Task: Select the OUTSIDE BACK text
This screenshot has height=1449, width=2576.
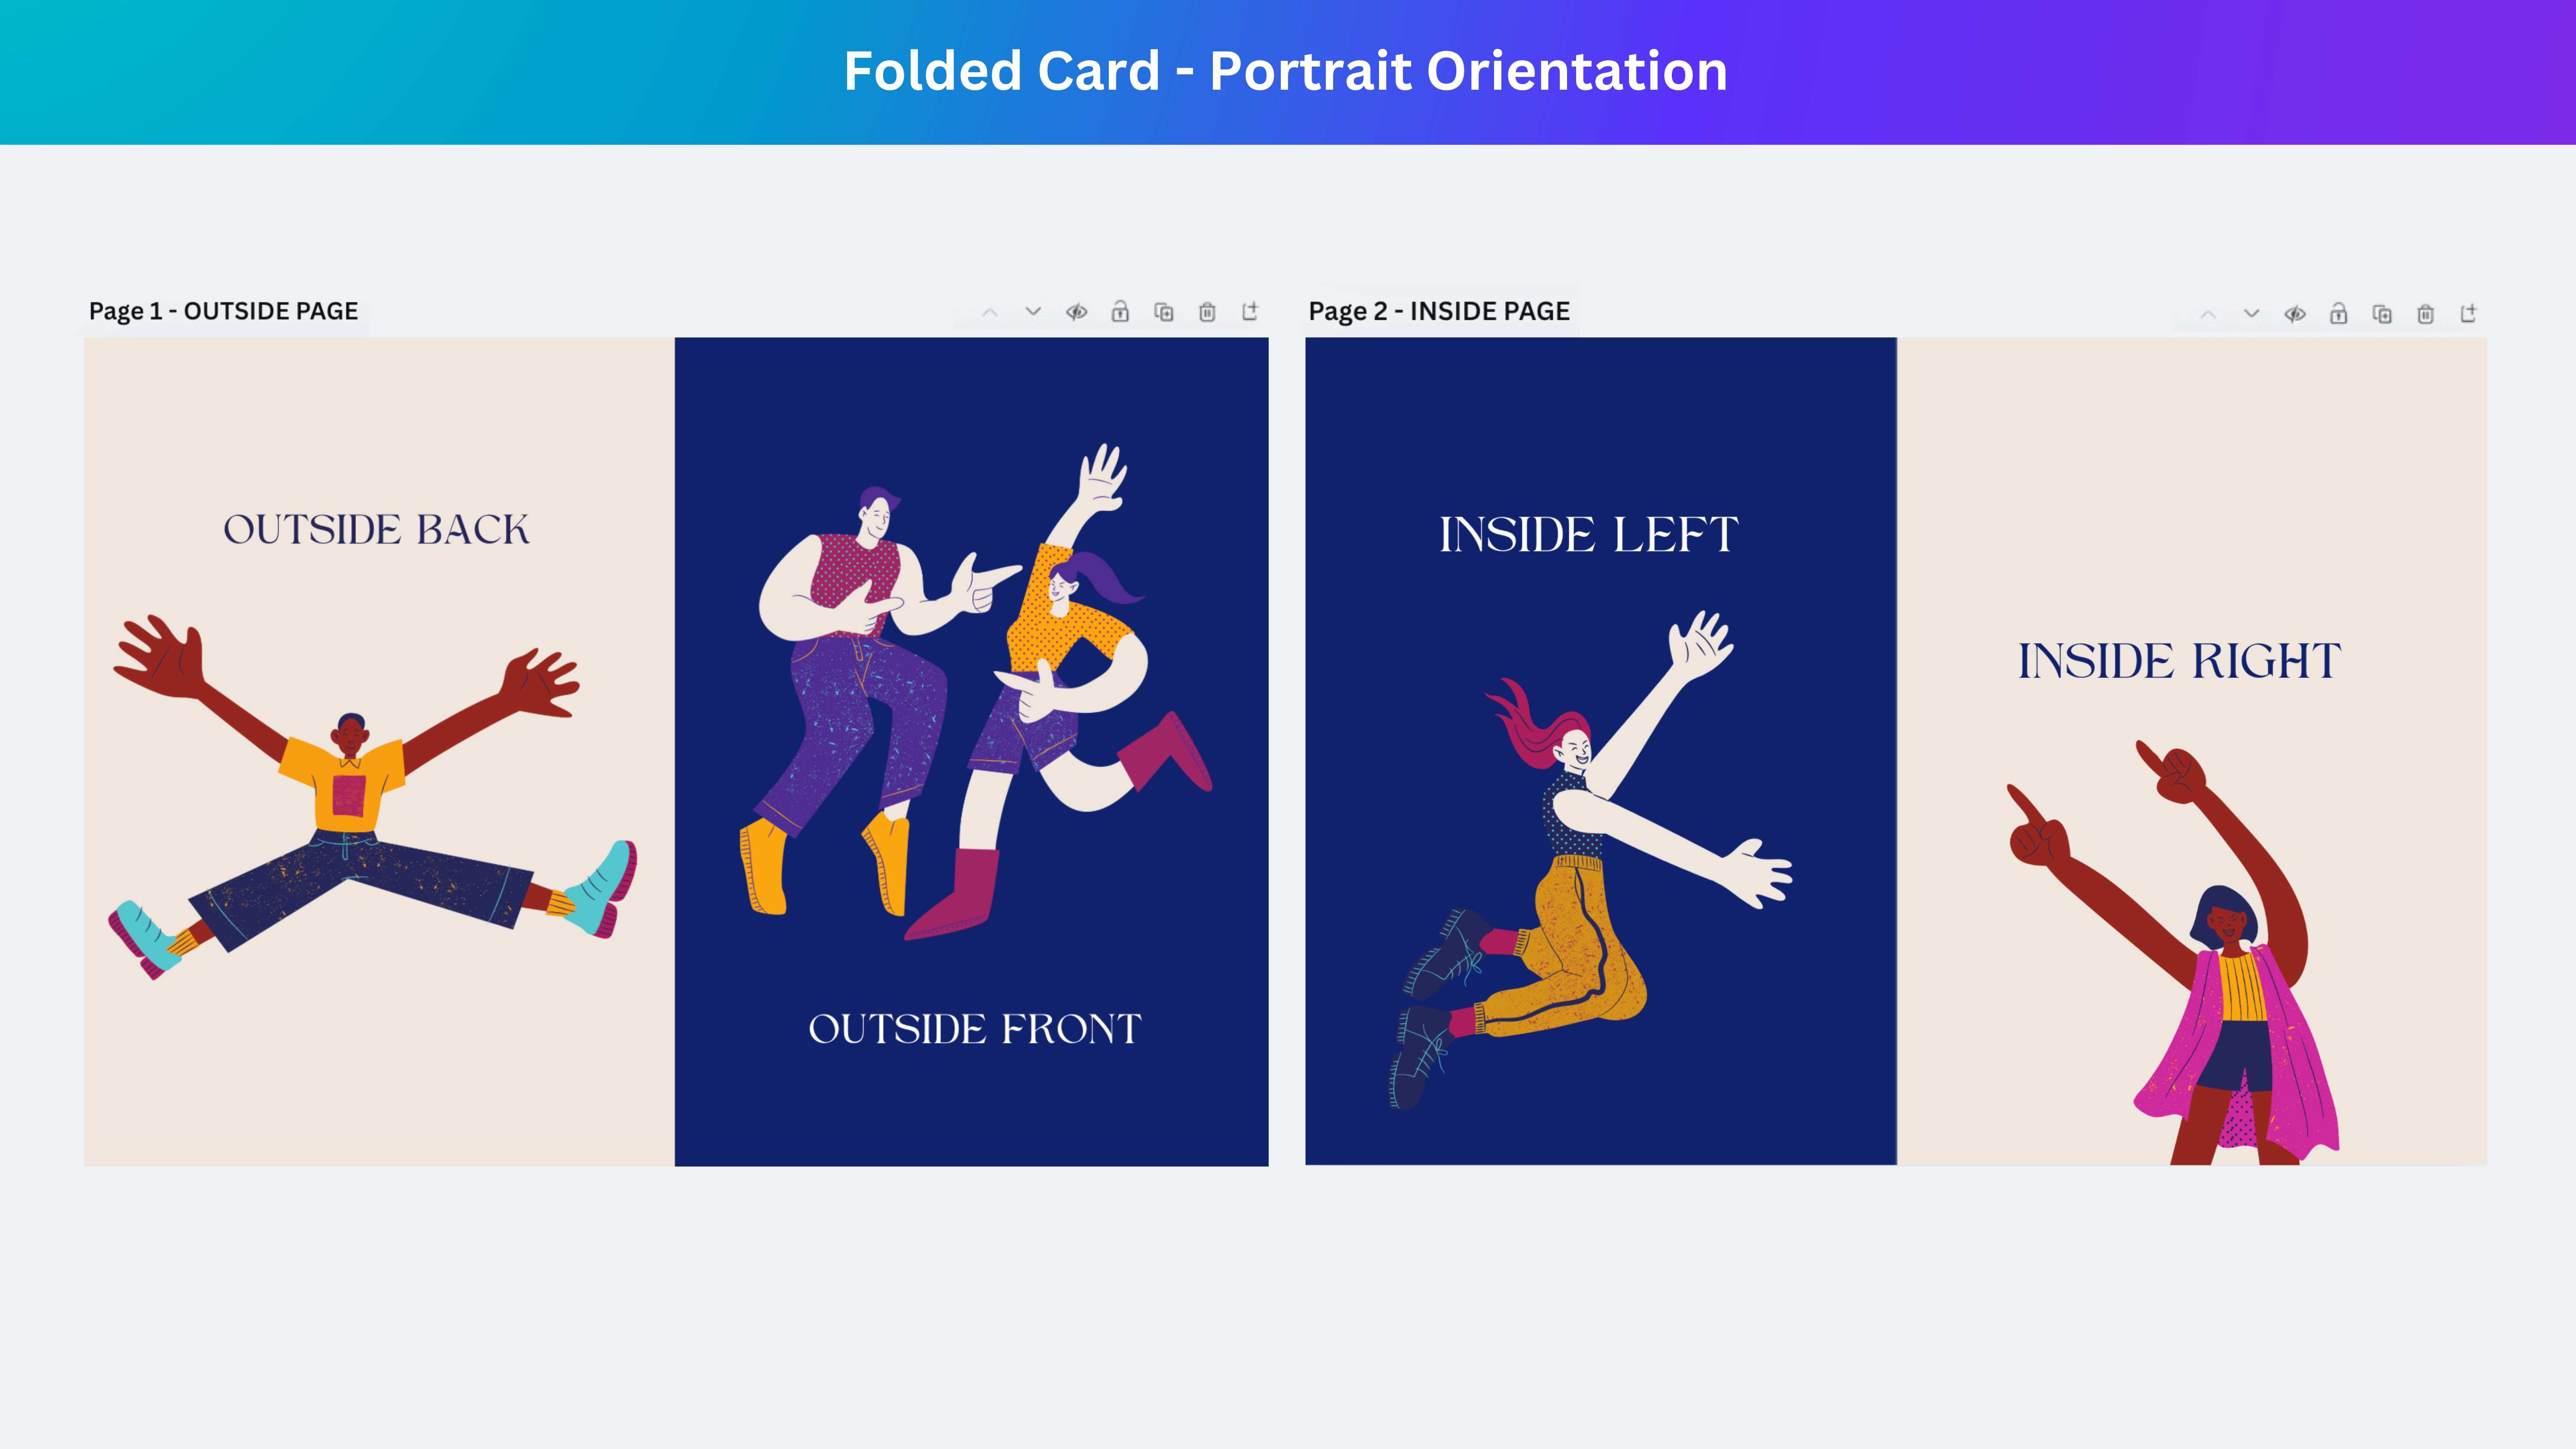Action: (x=376, y=529)
